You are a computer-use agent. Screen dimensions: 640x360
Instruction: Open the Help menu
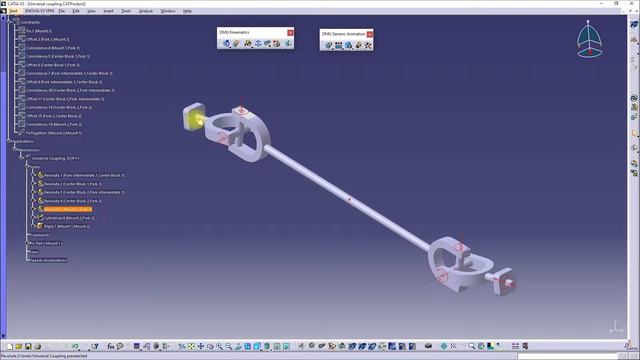point(187,11)
